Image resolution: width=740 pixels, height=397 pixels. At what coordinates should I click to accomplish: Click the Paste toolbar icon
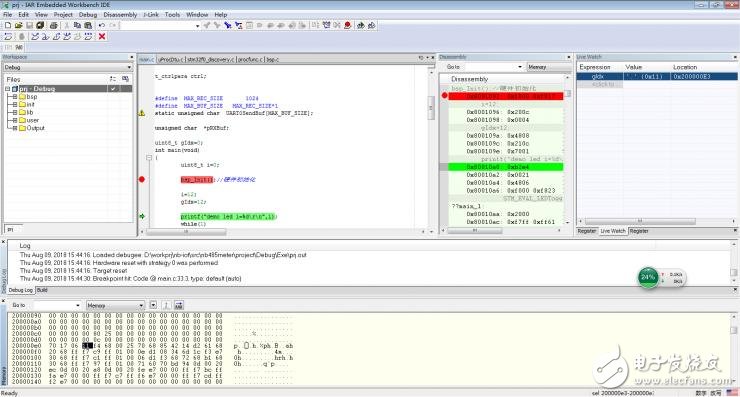pyautogui.click(x=88, y=25)
